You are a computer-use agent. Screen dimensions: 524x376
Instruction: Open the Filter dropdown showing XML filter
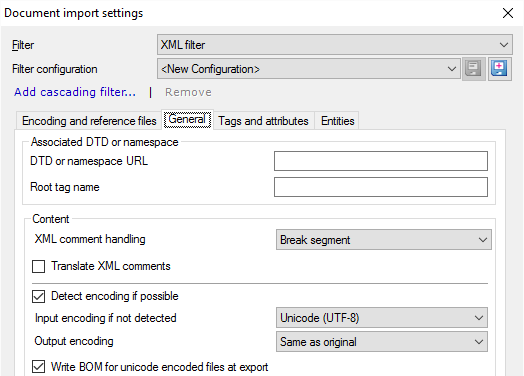pos(335,45)
